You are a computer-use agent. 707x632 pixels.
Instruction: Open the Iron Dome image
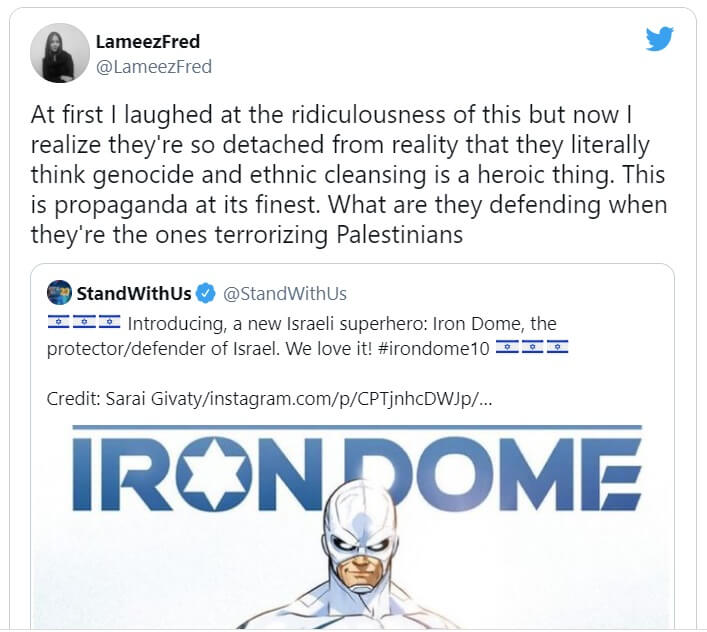pyautogui.click(x=353, y=526)
